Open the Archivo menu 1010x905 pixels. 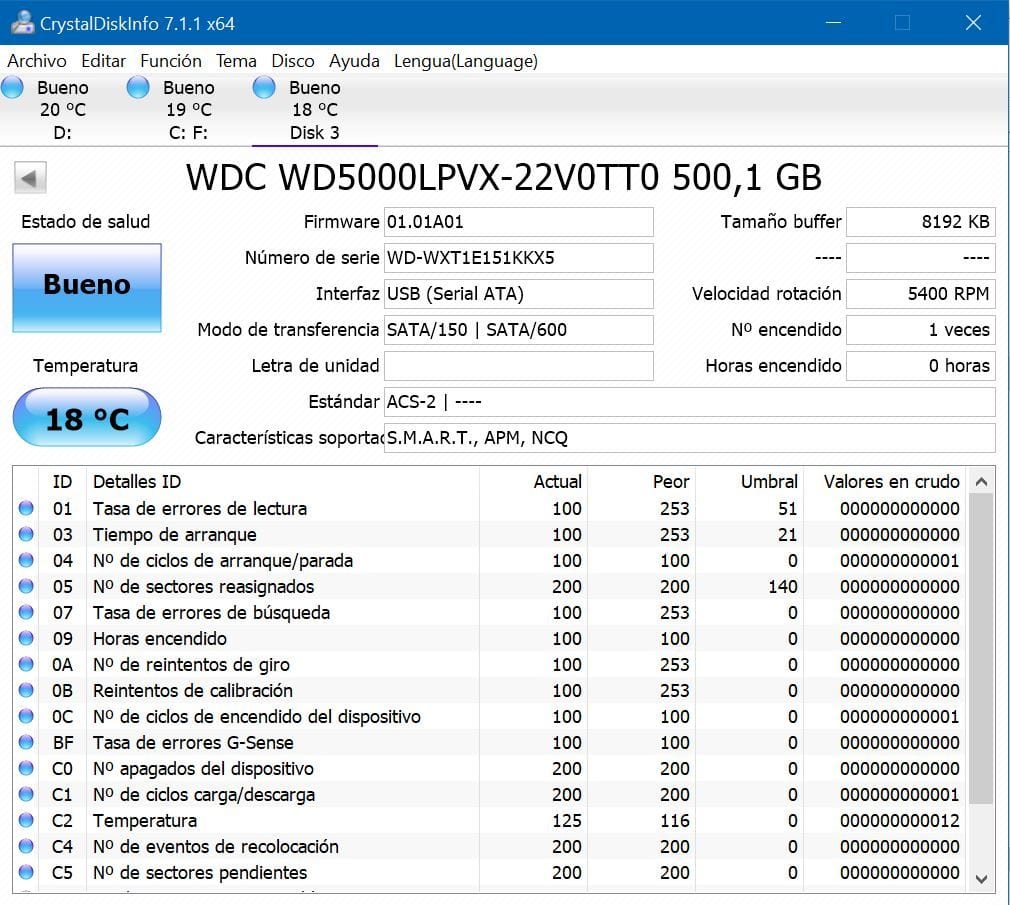(x=37, y=61)
